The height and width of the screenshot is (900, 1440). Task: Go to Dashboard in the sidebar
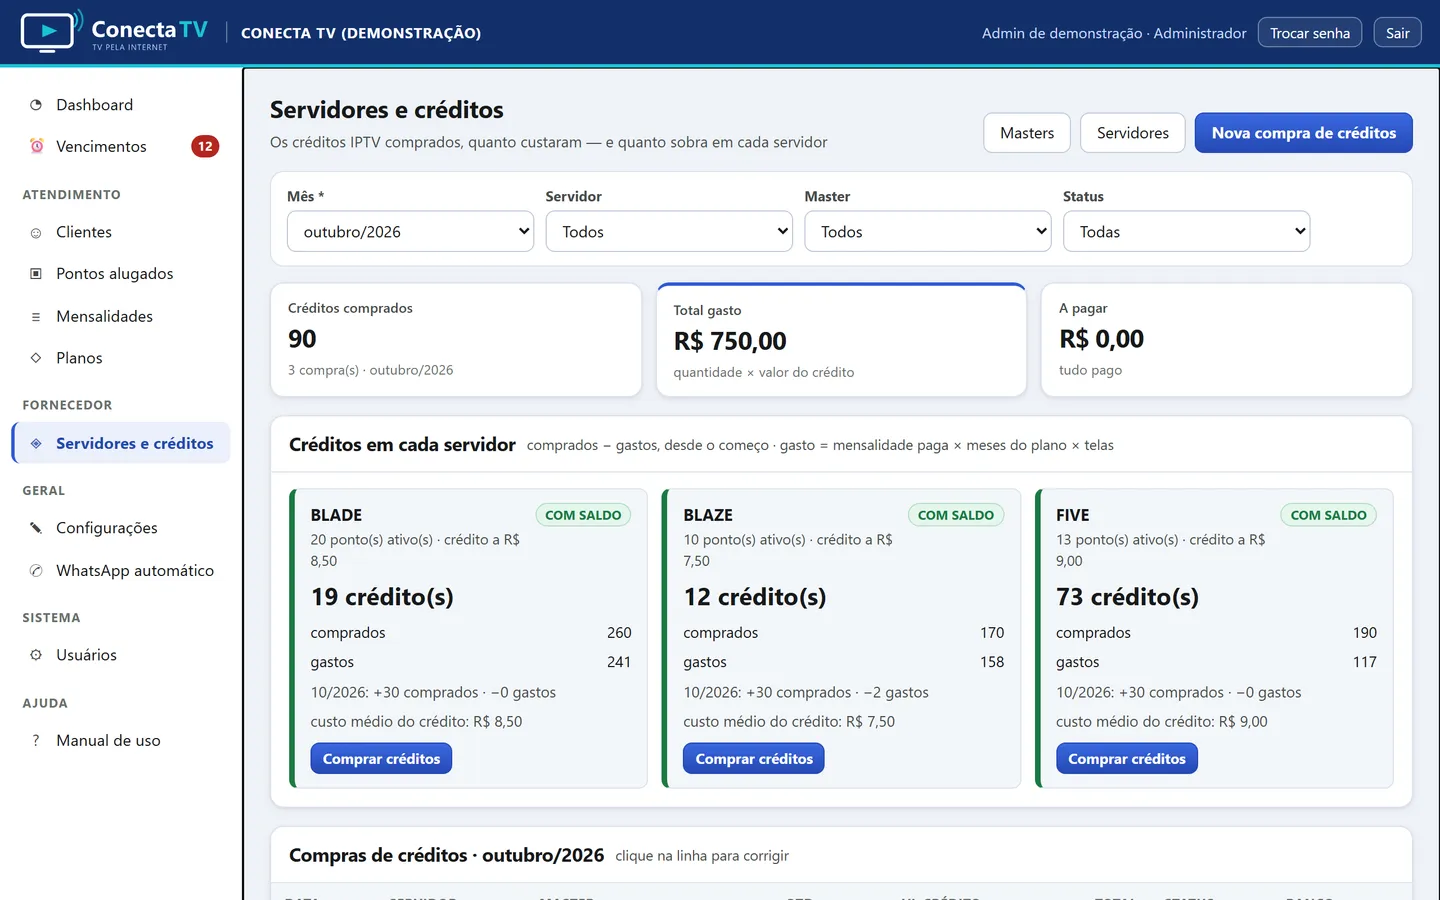click(121, 105)
